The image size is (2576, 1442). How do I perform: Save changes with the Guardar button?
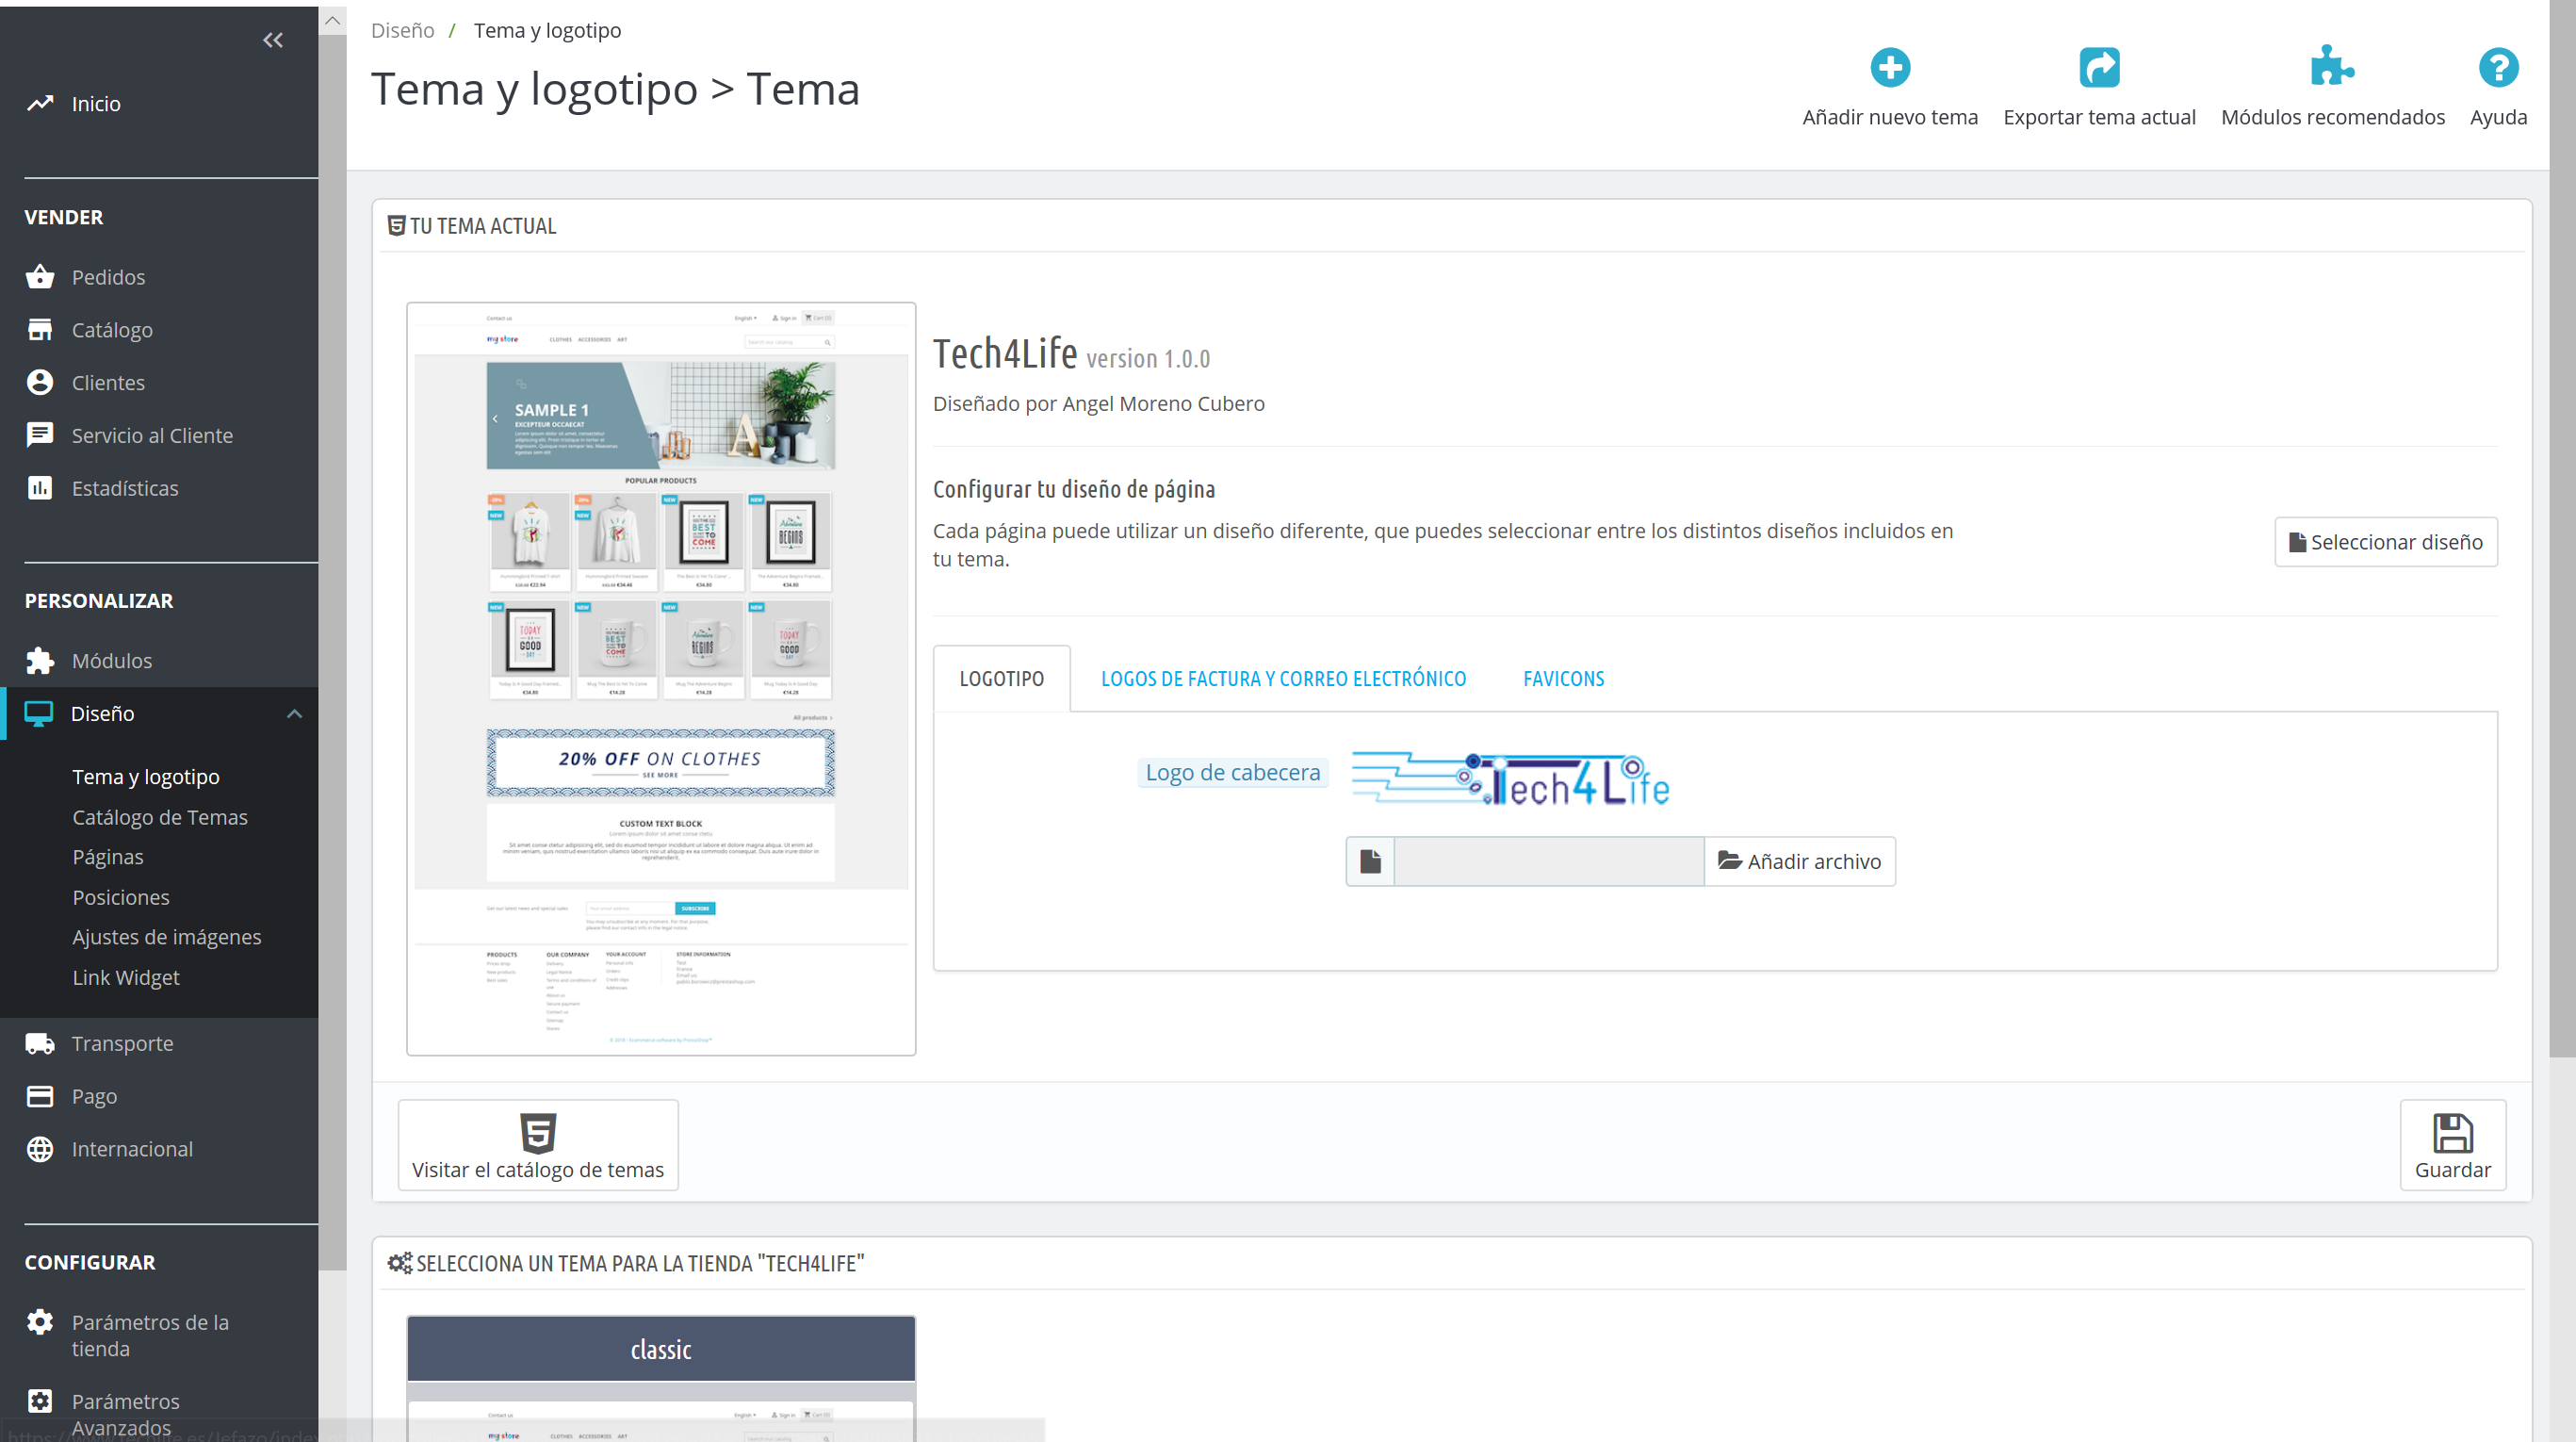[x=2451, y=1145]
